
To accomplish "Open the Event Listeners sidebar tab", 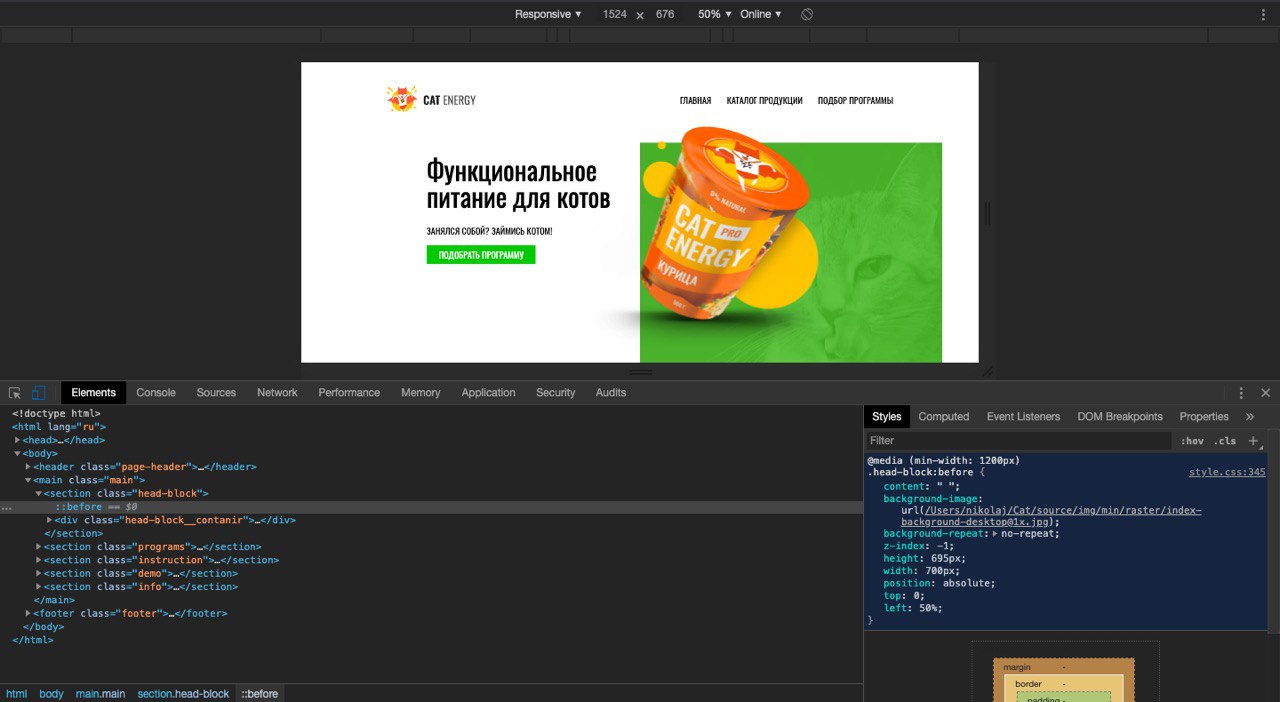I will [x=1023, y=417].
